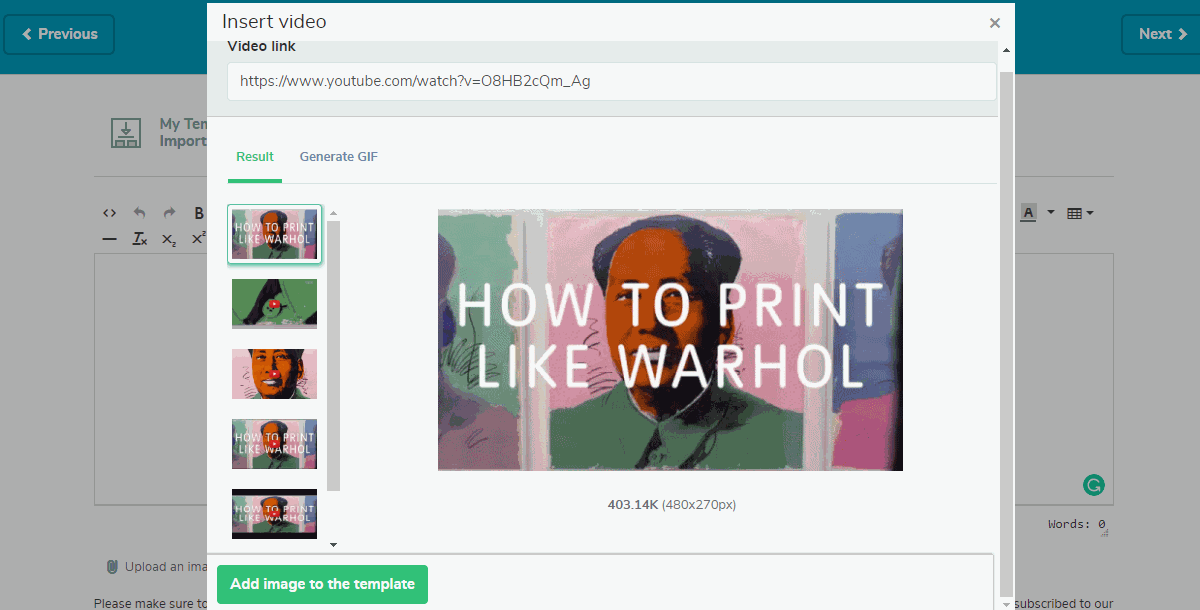The width and height of the screenshot is (1200, 610).
Task: Apply bold formatting
Action: click(197, 212)
